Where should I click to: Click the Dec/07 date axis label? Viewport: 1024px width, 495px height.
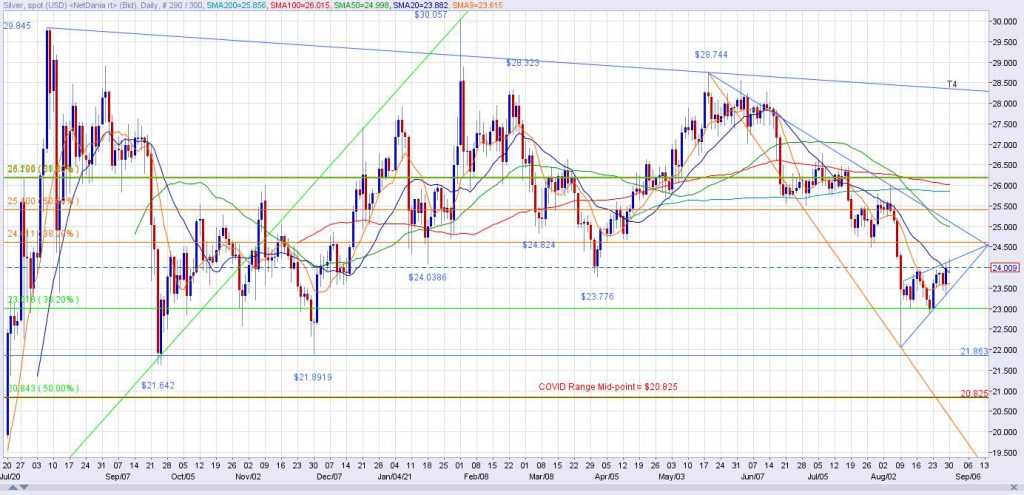(x=329, y=477)
